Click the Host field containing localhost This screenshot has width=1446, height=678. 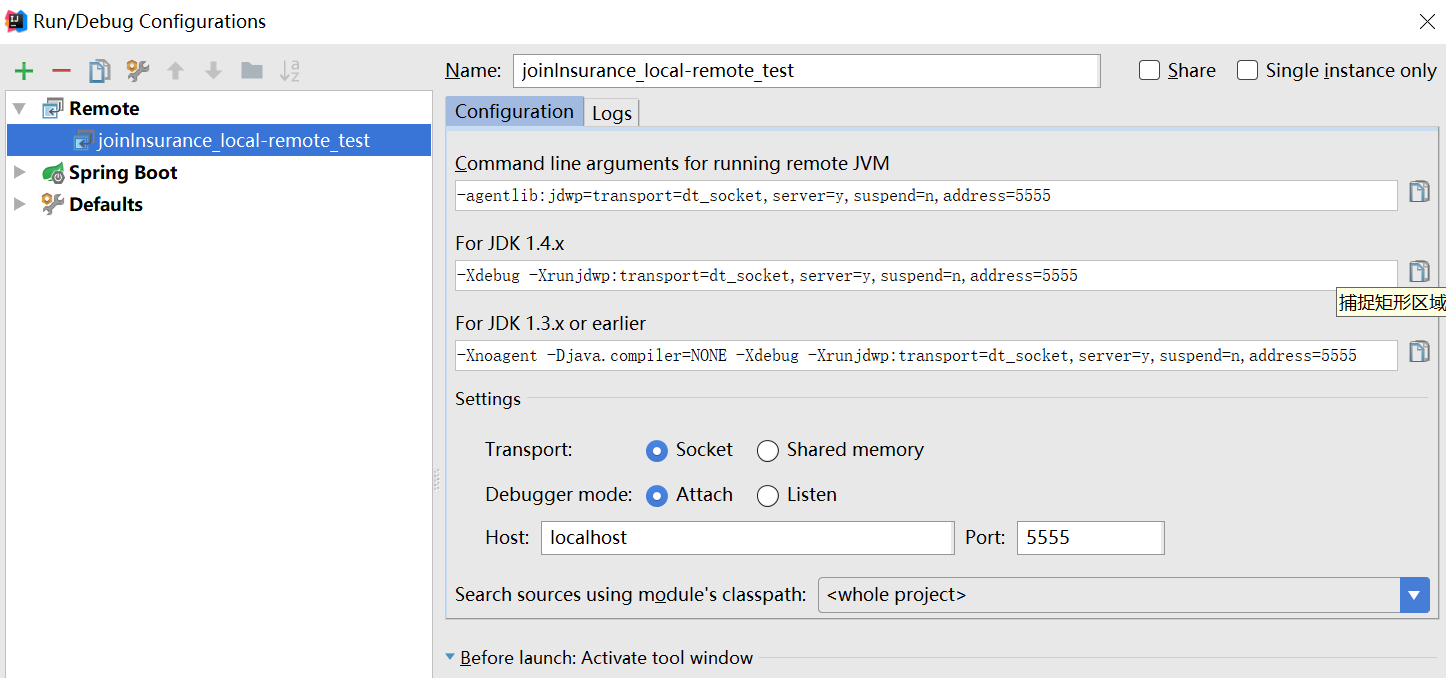[x=746, y=537]
